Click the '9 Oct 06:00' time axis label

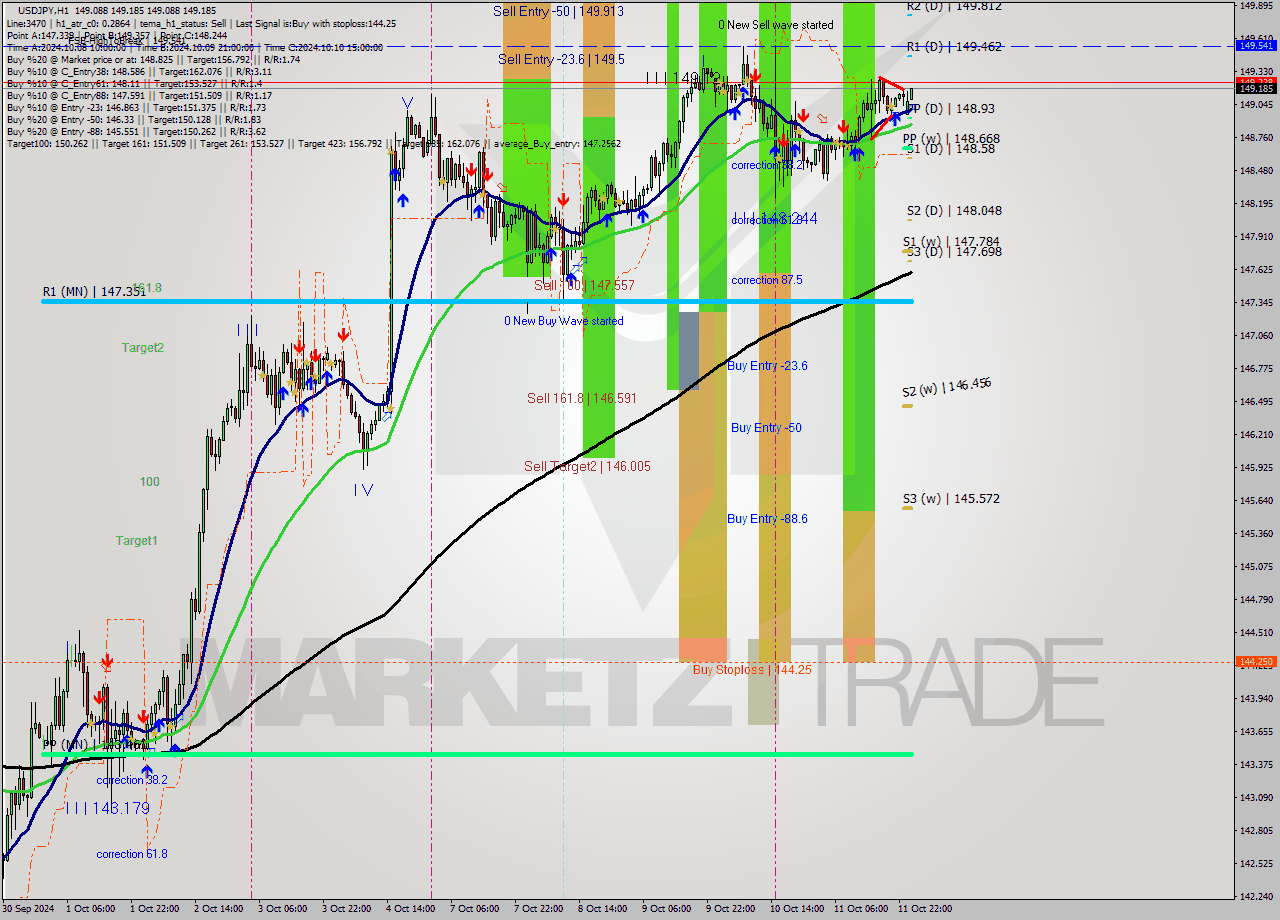666,909
